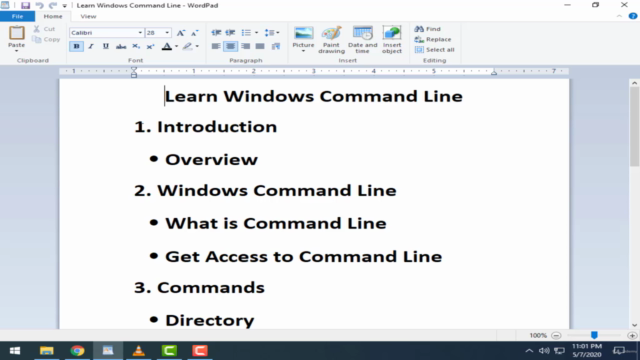
Task: Choose Select all
Action: point(435,50)
